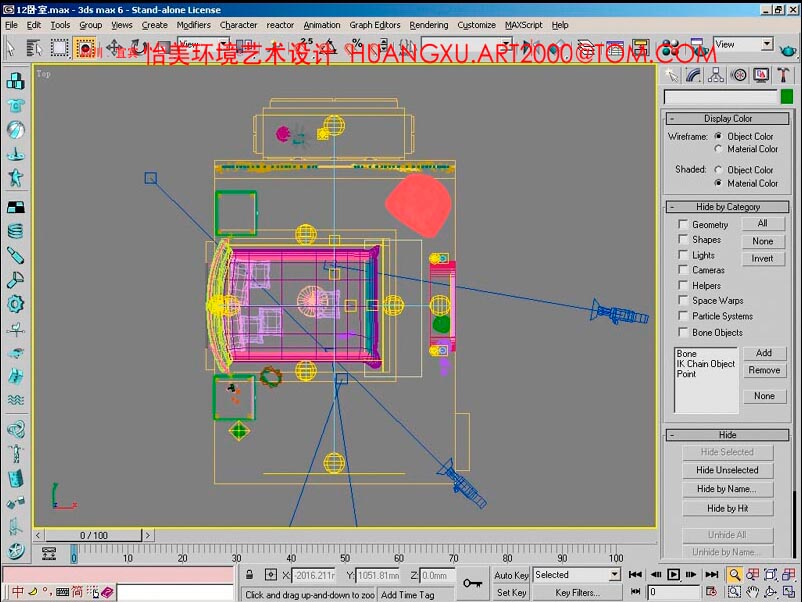Click the stacked rings icon in left toolbar

(15, 231)
